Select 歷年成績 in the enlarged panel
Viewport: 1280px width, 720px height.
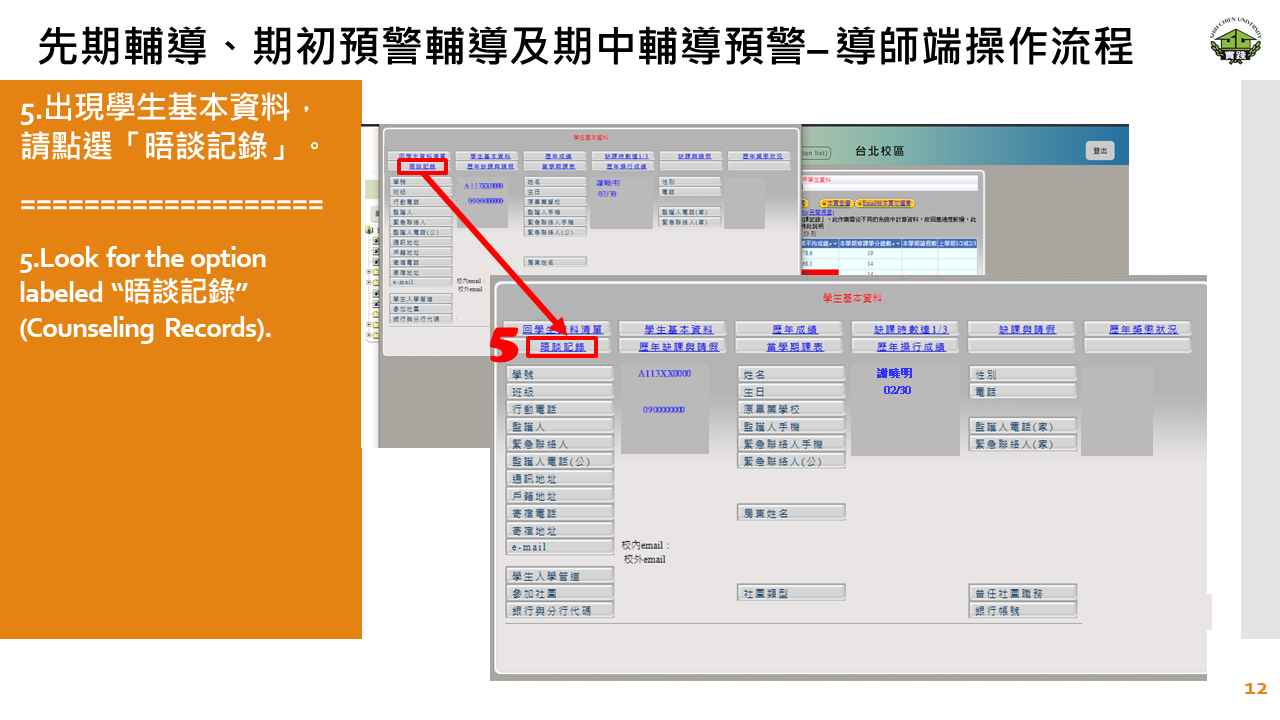[794, 329]
